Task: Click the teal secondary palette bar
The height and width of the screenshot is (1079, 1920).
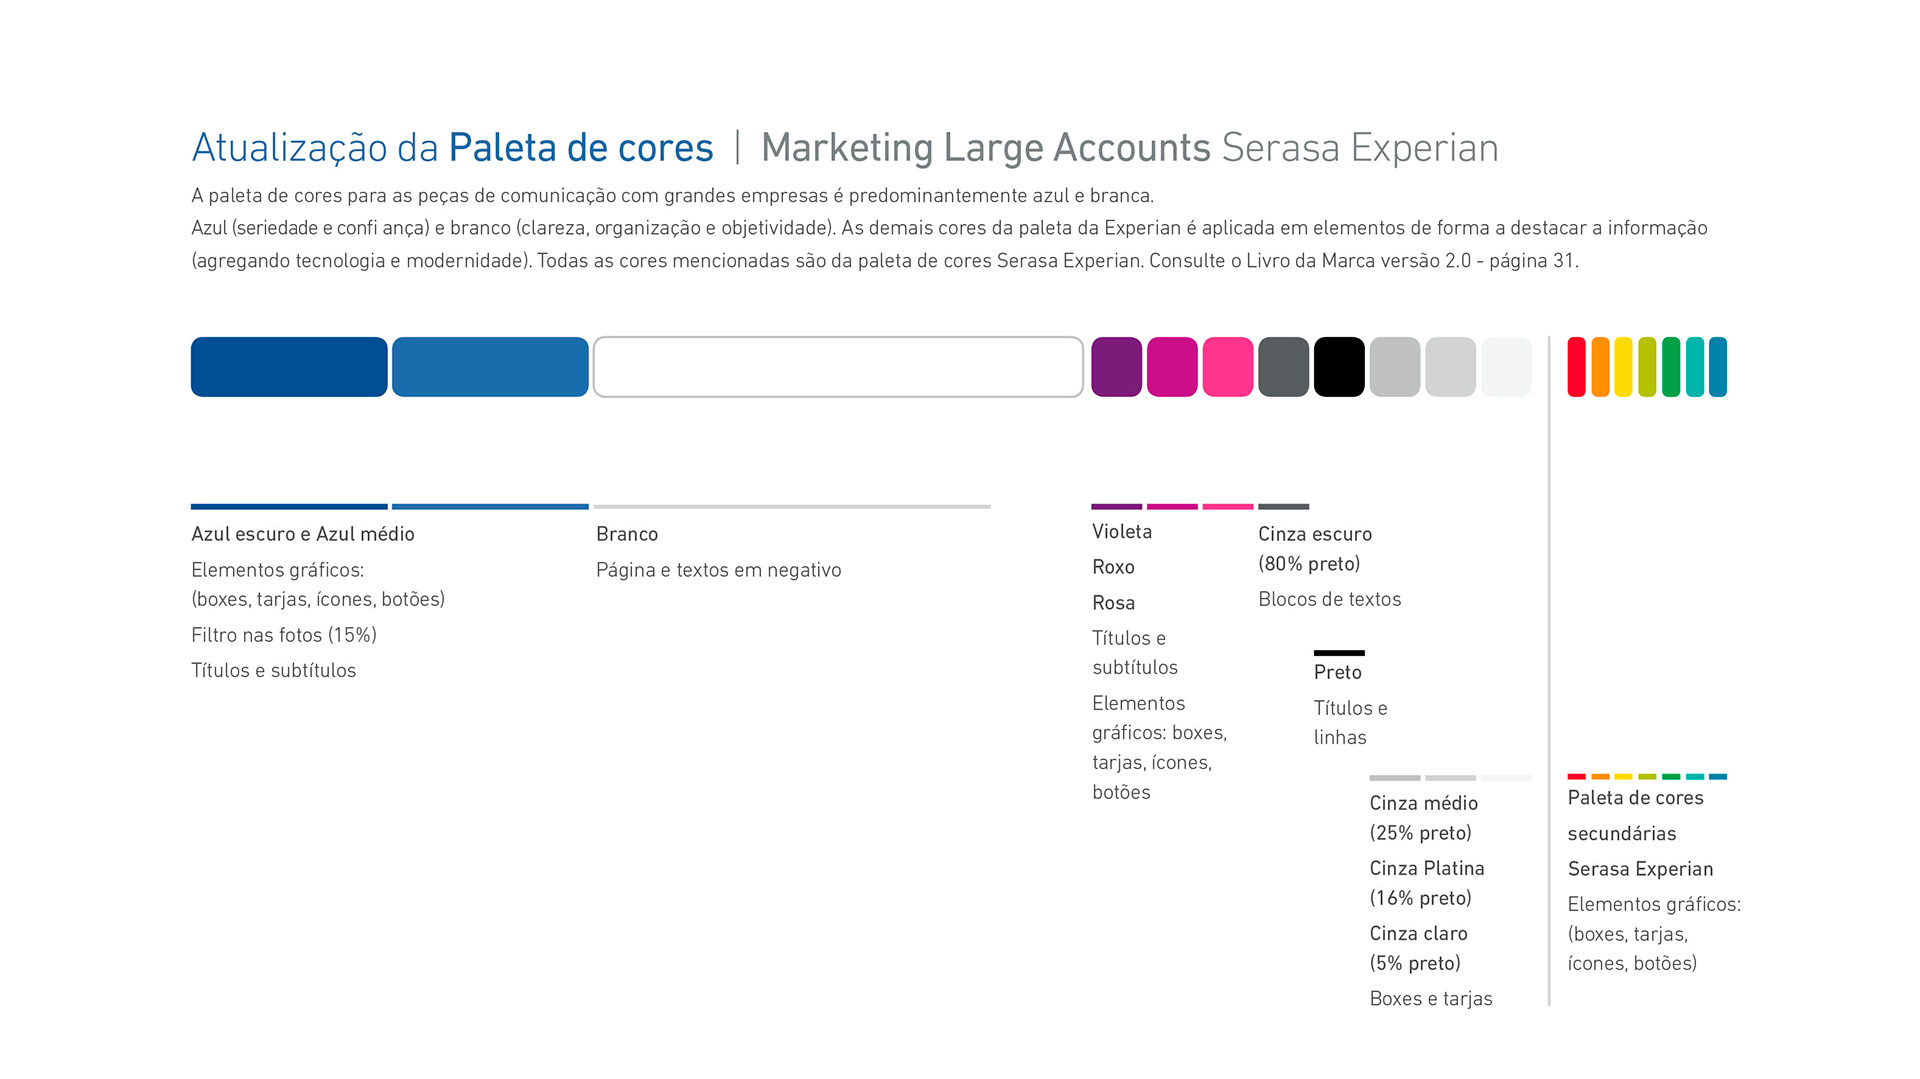Action: click(x=1695, y=367)
